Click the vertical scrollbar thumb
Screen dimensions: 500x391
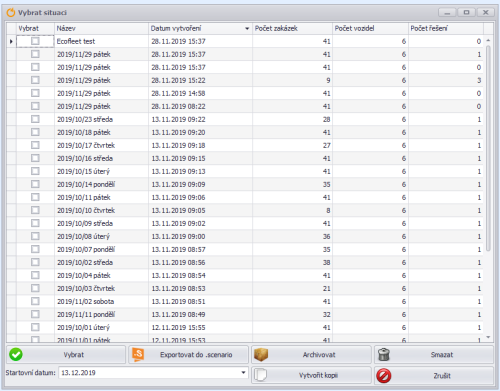[488, 148]
